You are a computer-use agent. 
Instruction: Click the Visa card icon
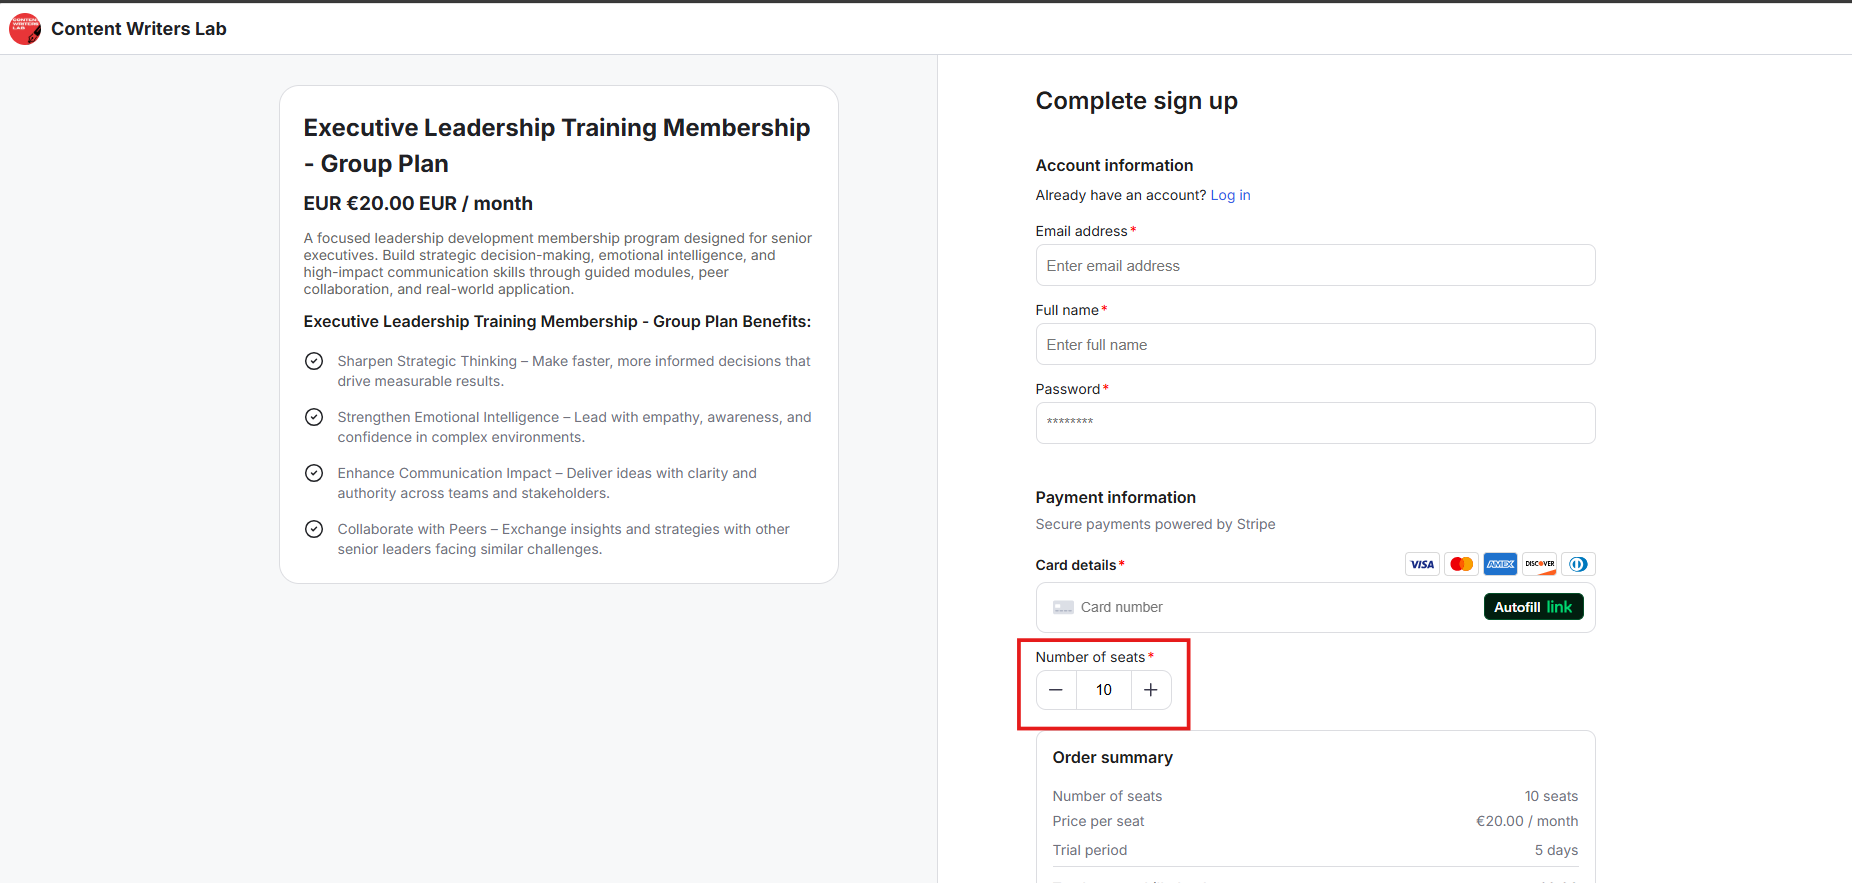tap(1422, 564)
